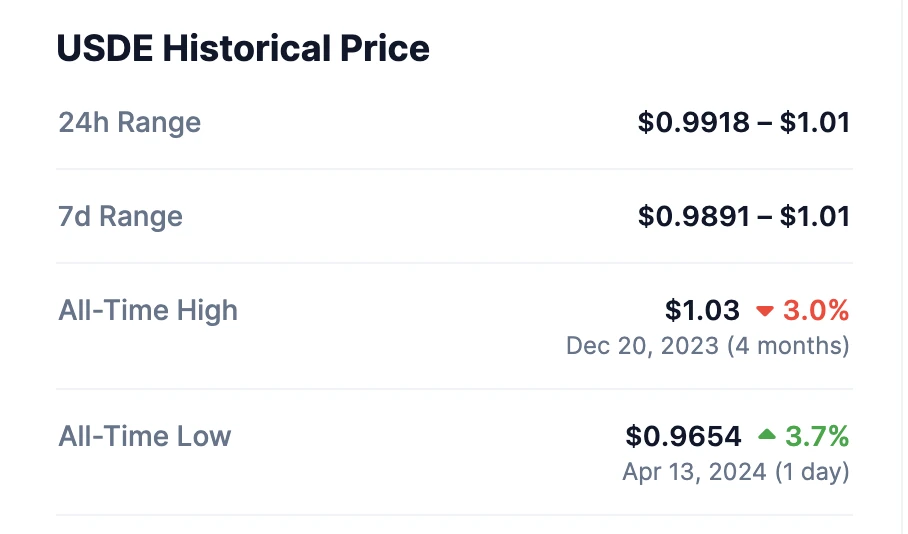Select the 24h Range label
908x534 pixels.
click(130, 123)
